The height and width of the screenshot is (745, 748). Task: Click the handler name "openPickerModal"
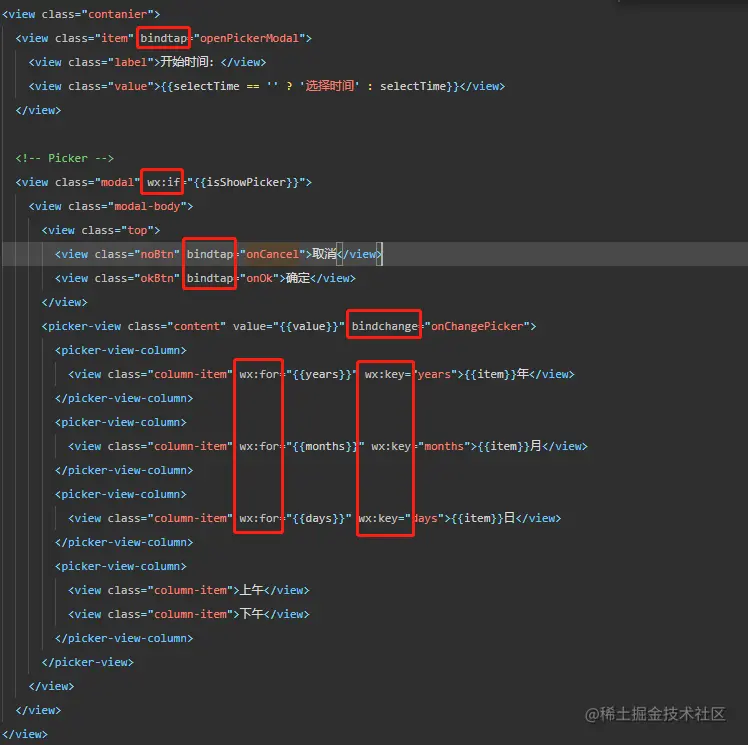click(249, 38)
